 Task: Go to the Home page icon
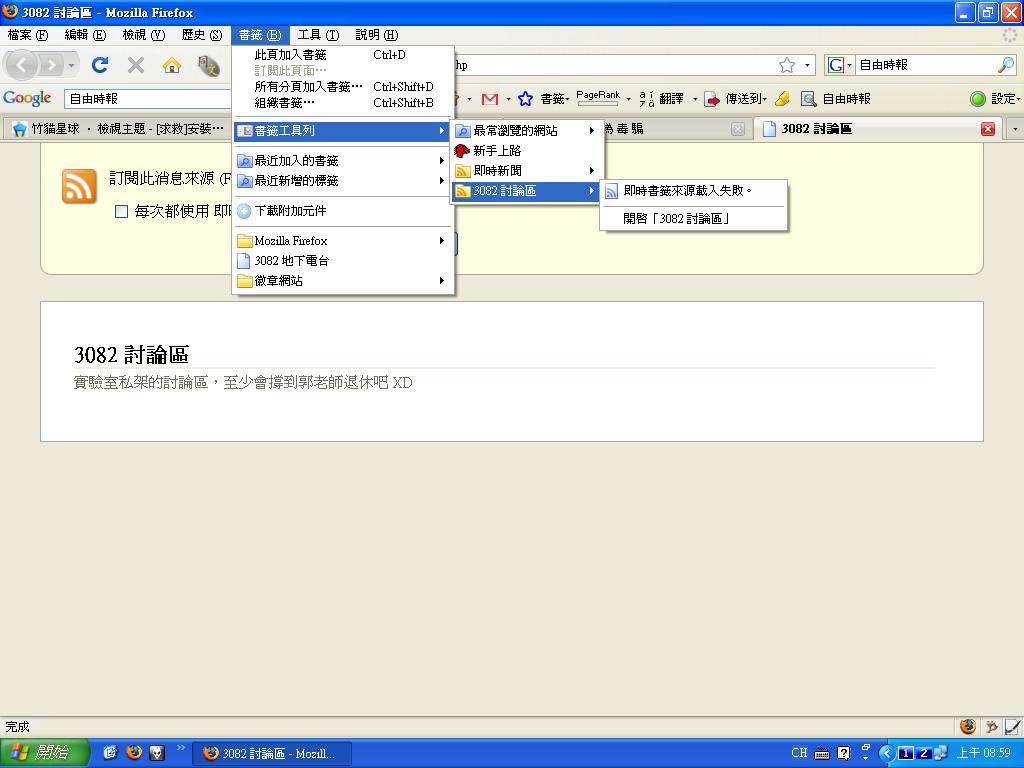coord(172,65)
